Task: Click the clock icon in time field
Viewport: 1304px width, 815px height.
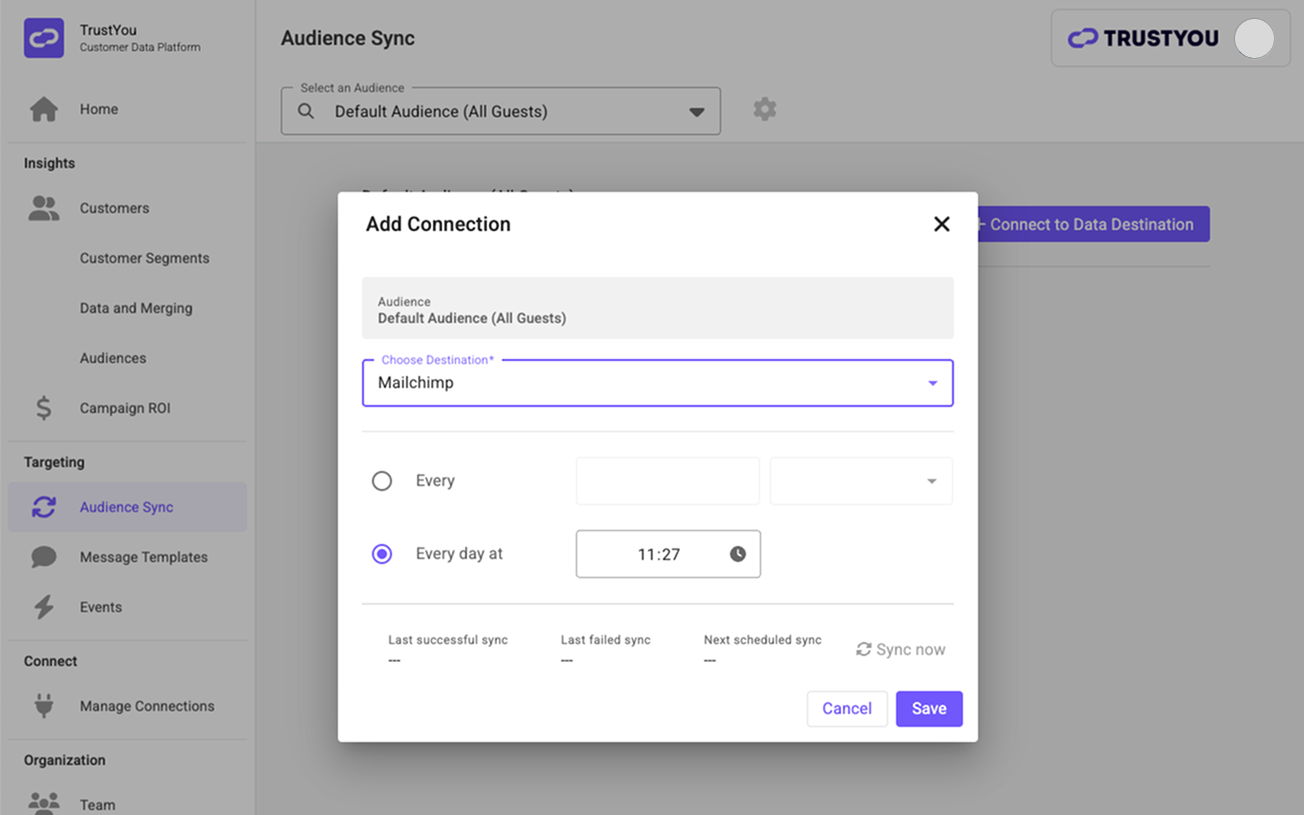Action: 738,554
